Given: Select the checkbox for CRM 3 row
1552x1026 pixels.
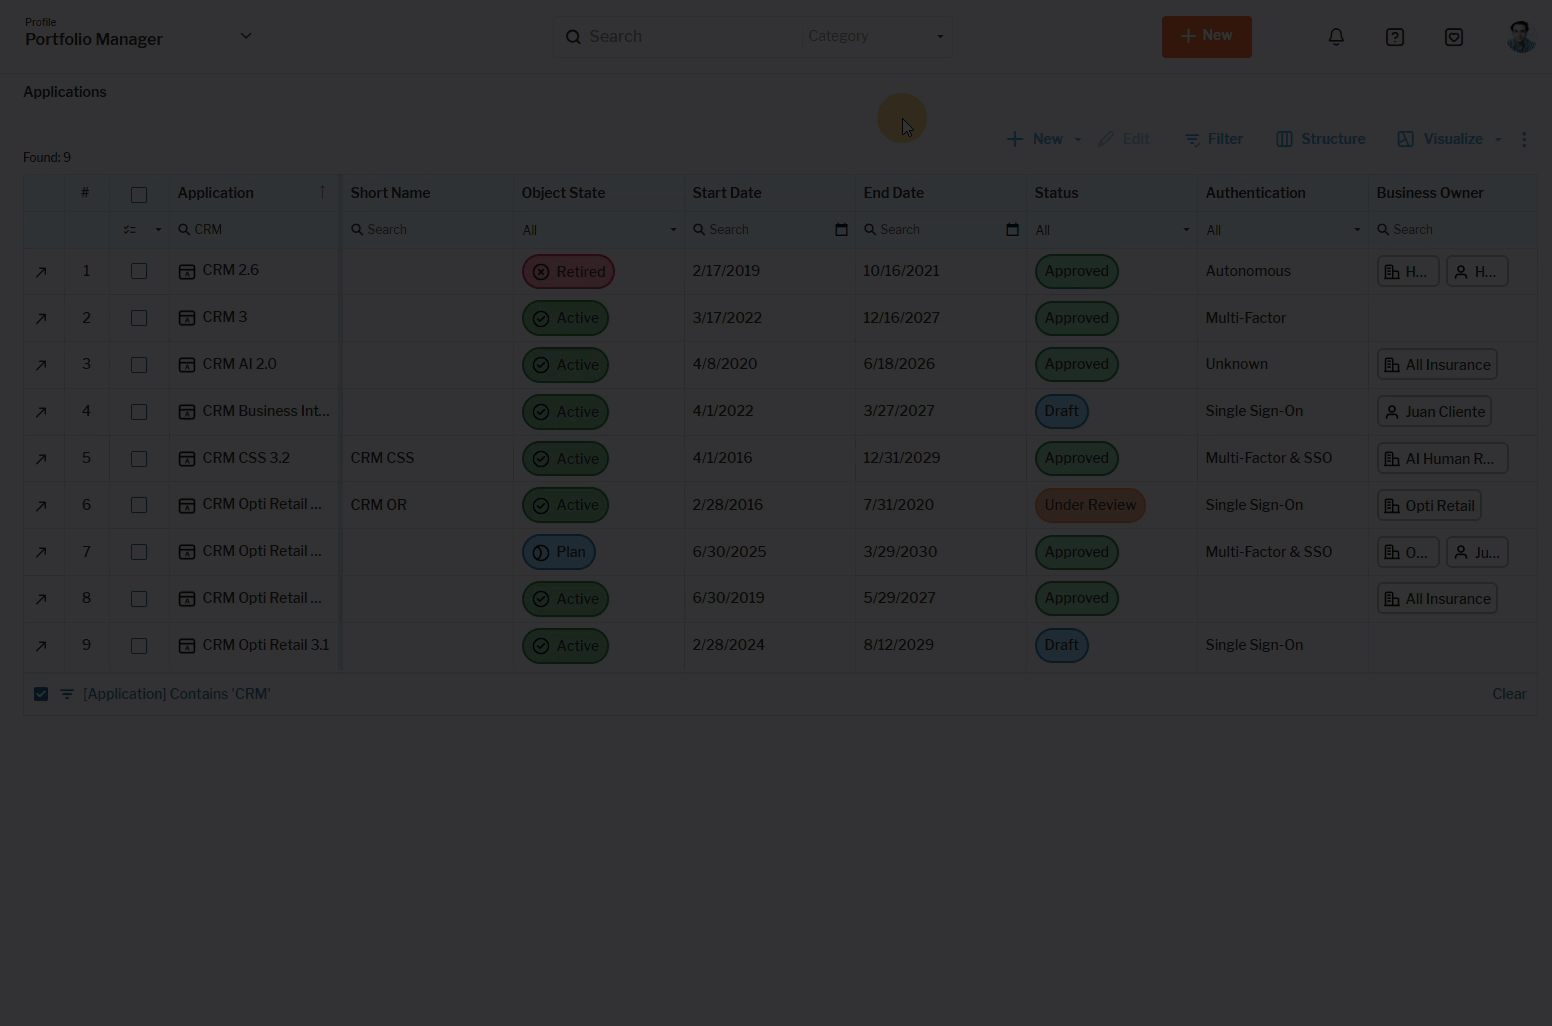Looking at the screenshot, I should click(x=139, y=318).
